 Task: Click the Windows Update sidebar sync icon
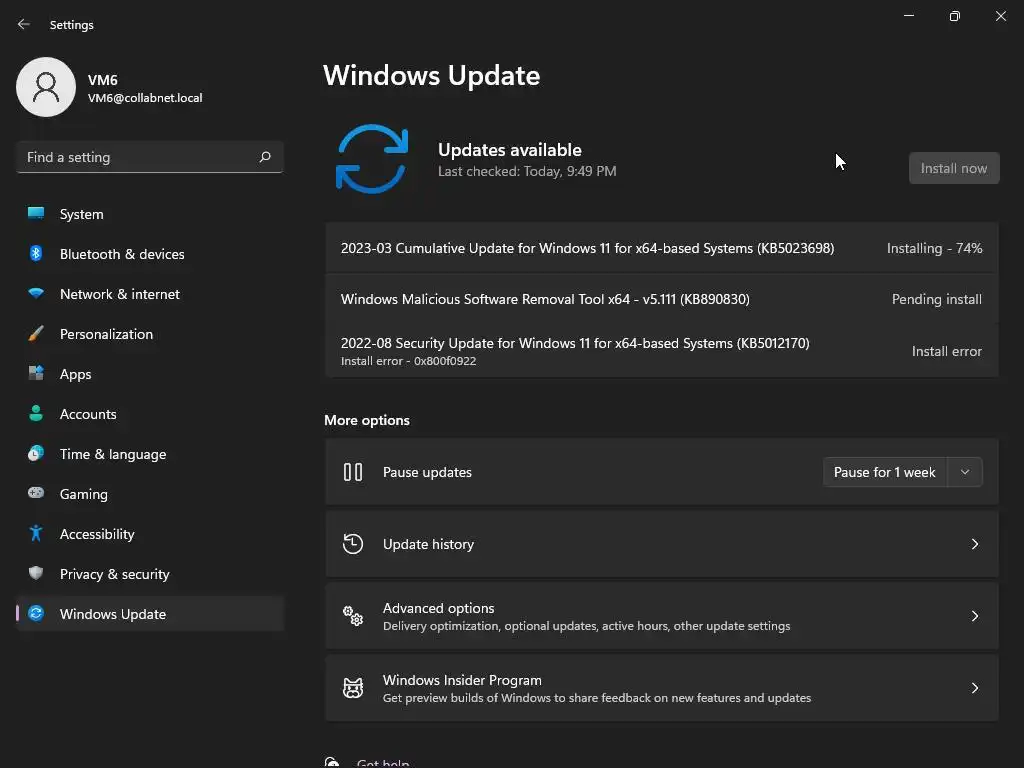(x=36, y=613)
